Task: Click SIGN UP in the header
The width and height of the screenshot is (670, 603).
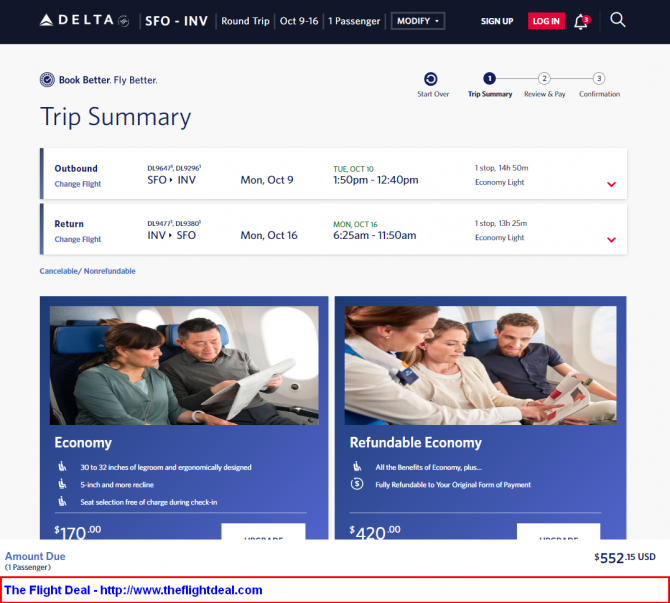Action: click(x=497, y=21)
